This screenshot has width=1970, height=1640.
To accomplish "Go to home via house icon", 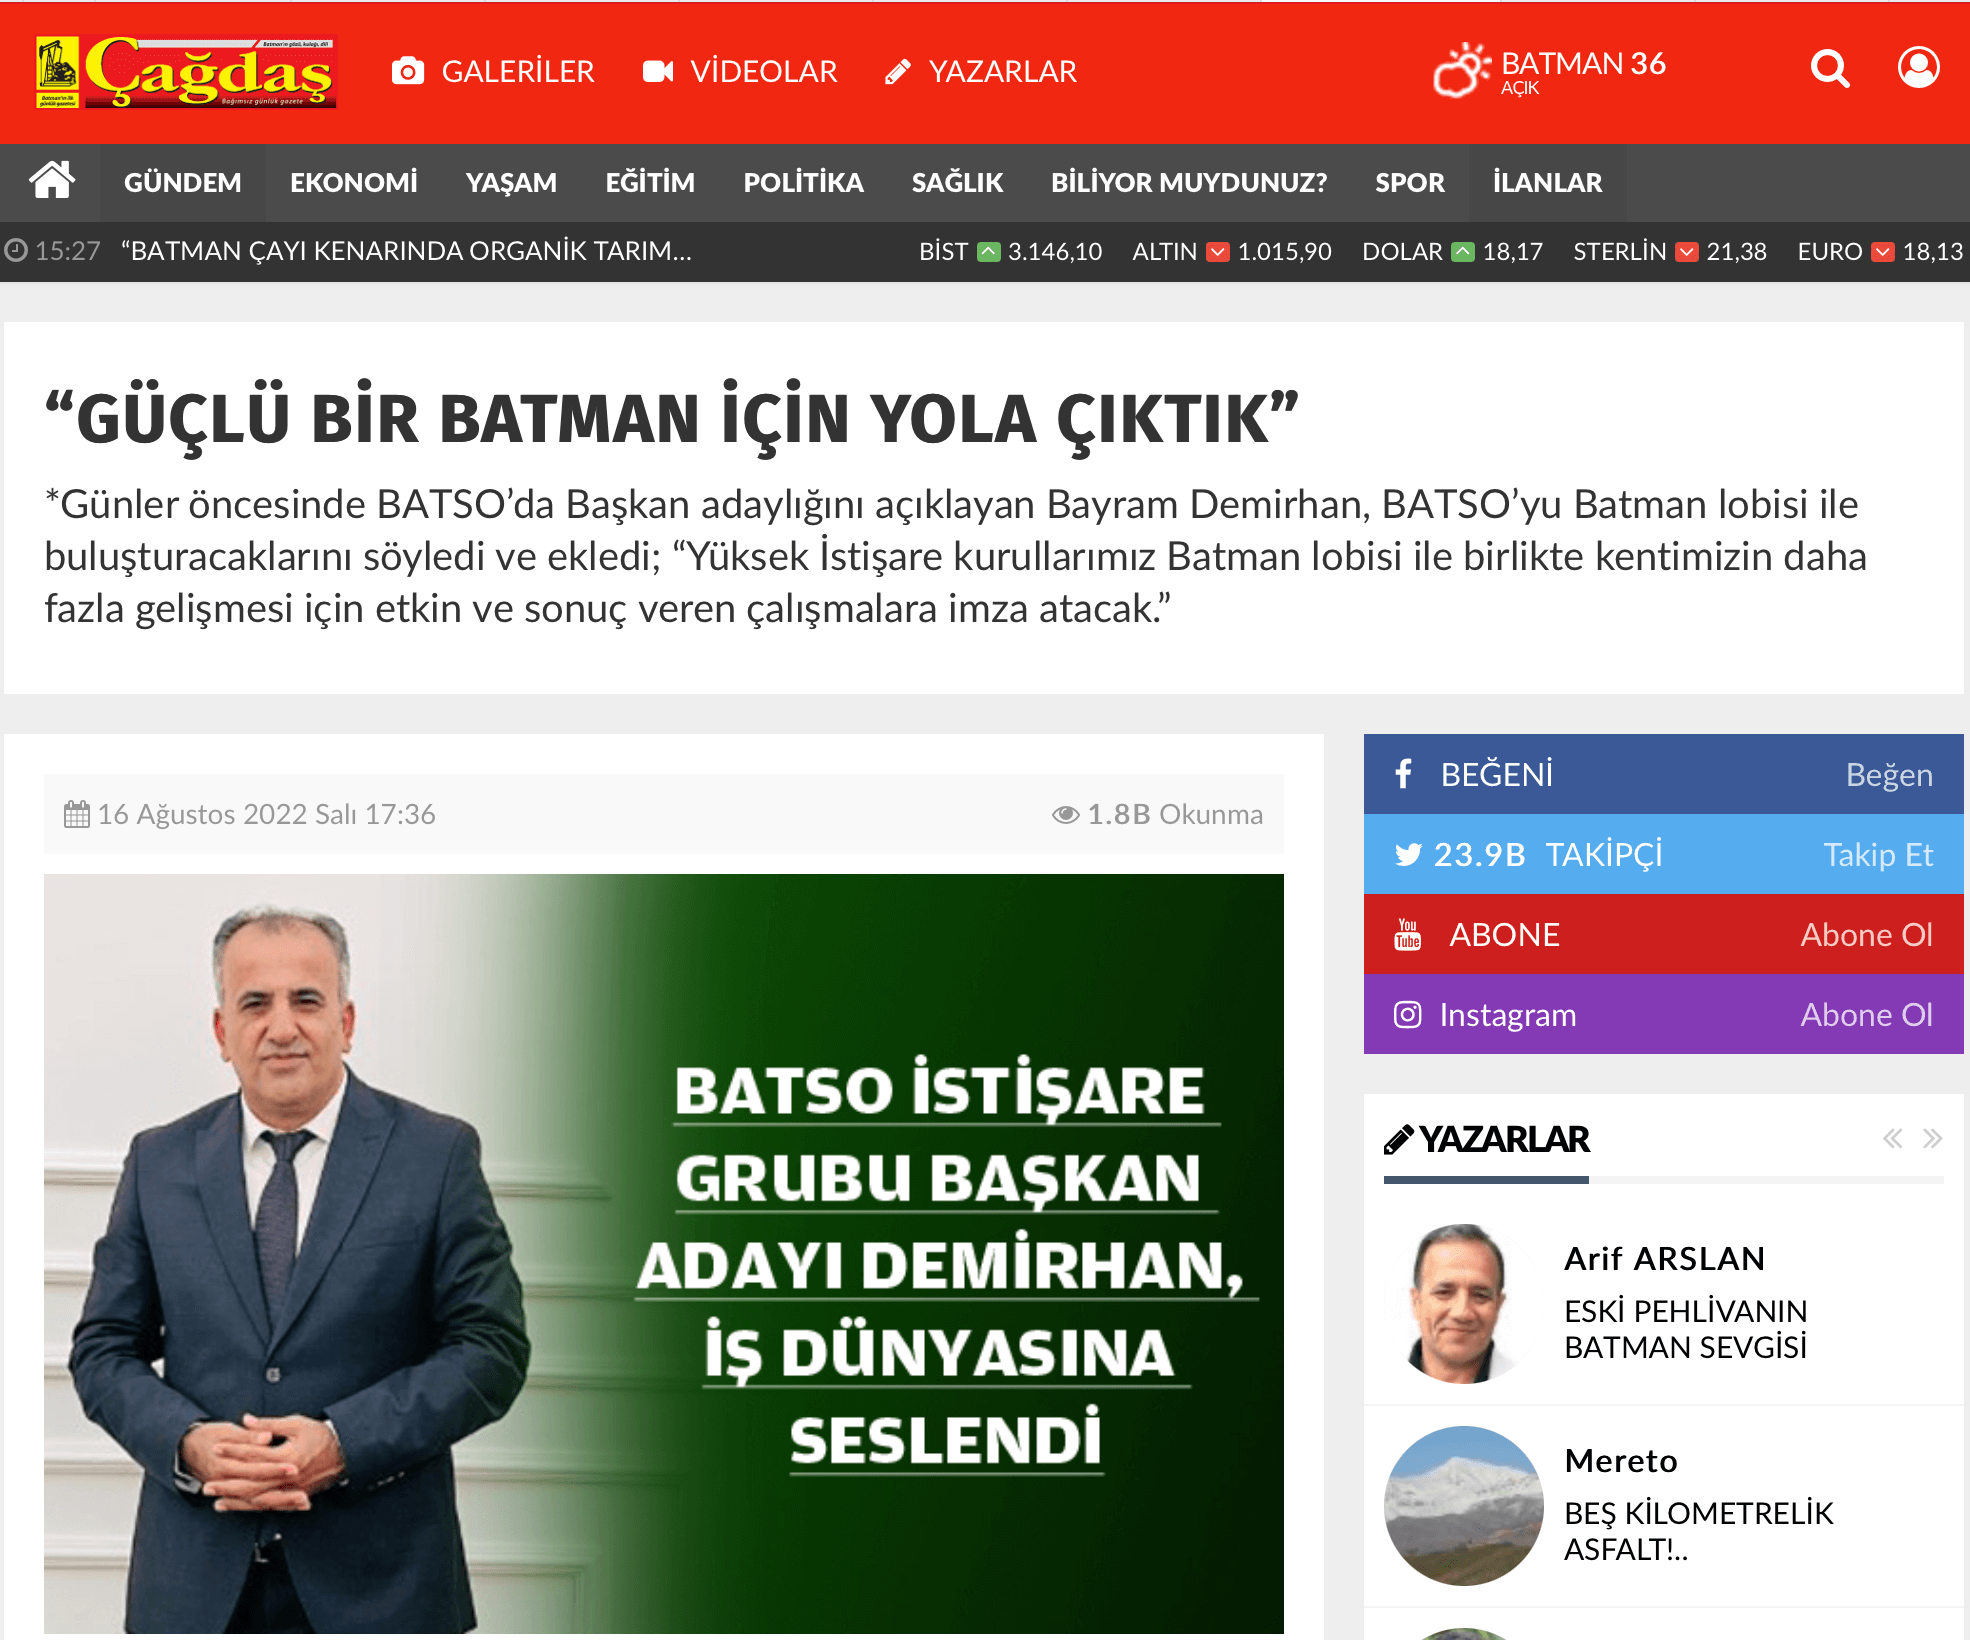I will (x=52, y=181).
